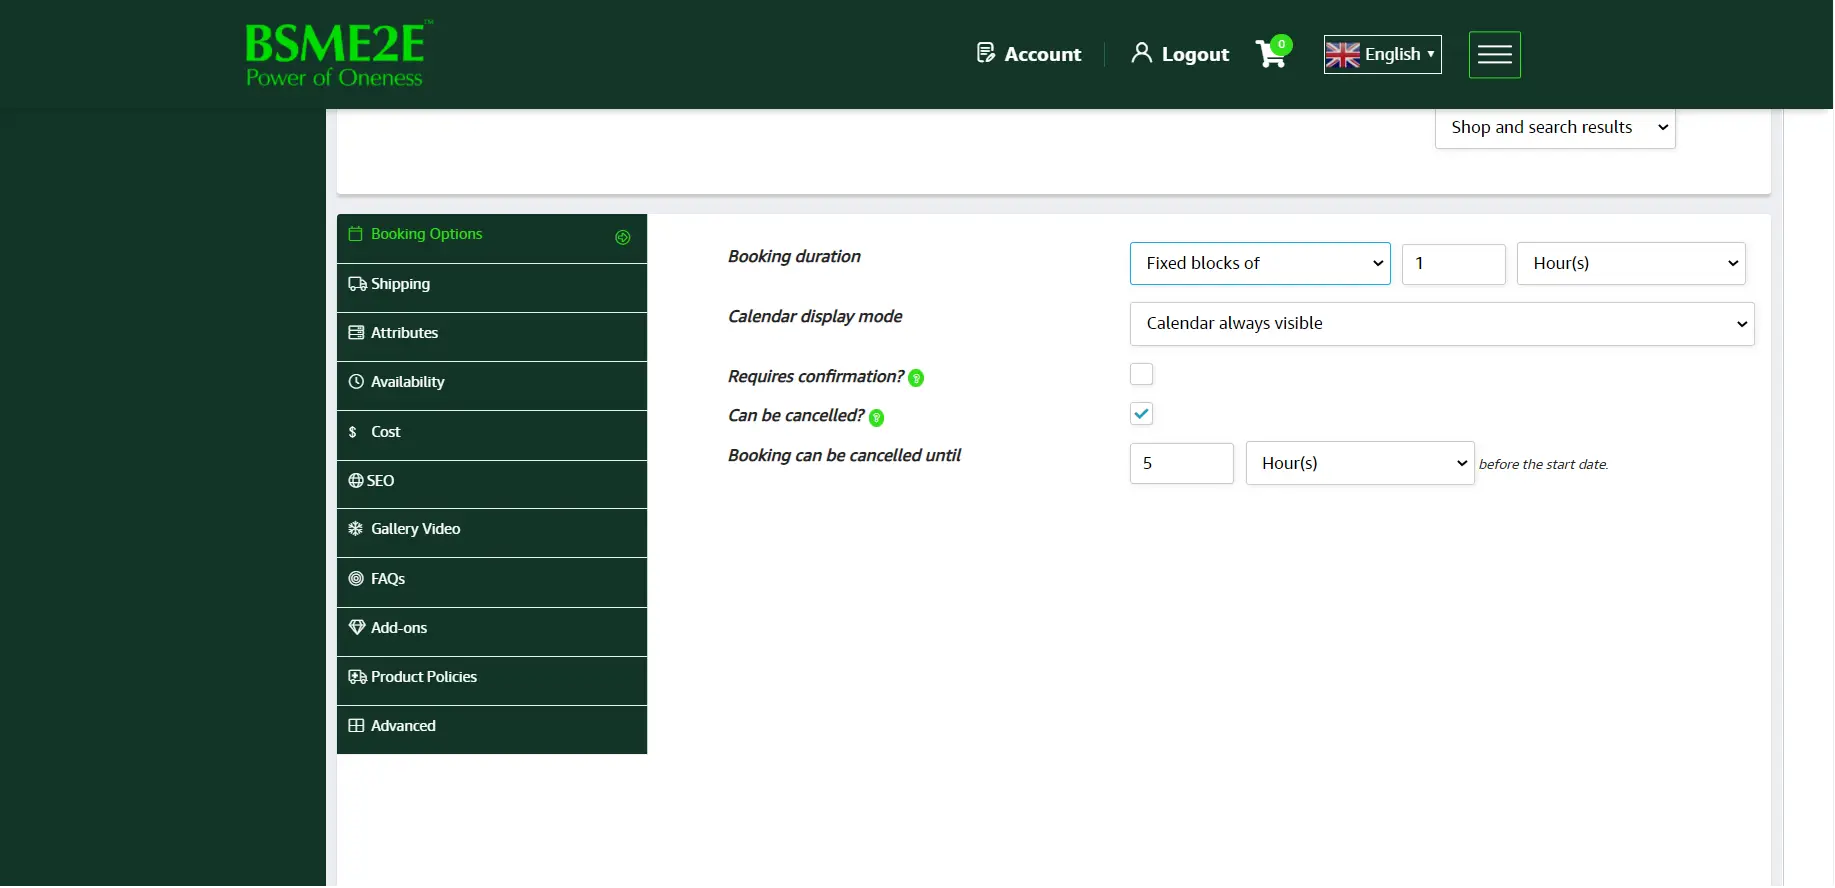This screenshot has height=888, width=1835.
Task: Click the SEO globe icon
Action: 356,481
